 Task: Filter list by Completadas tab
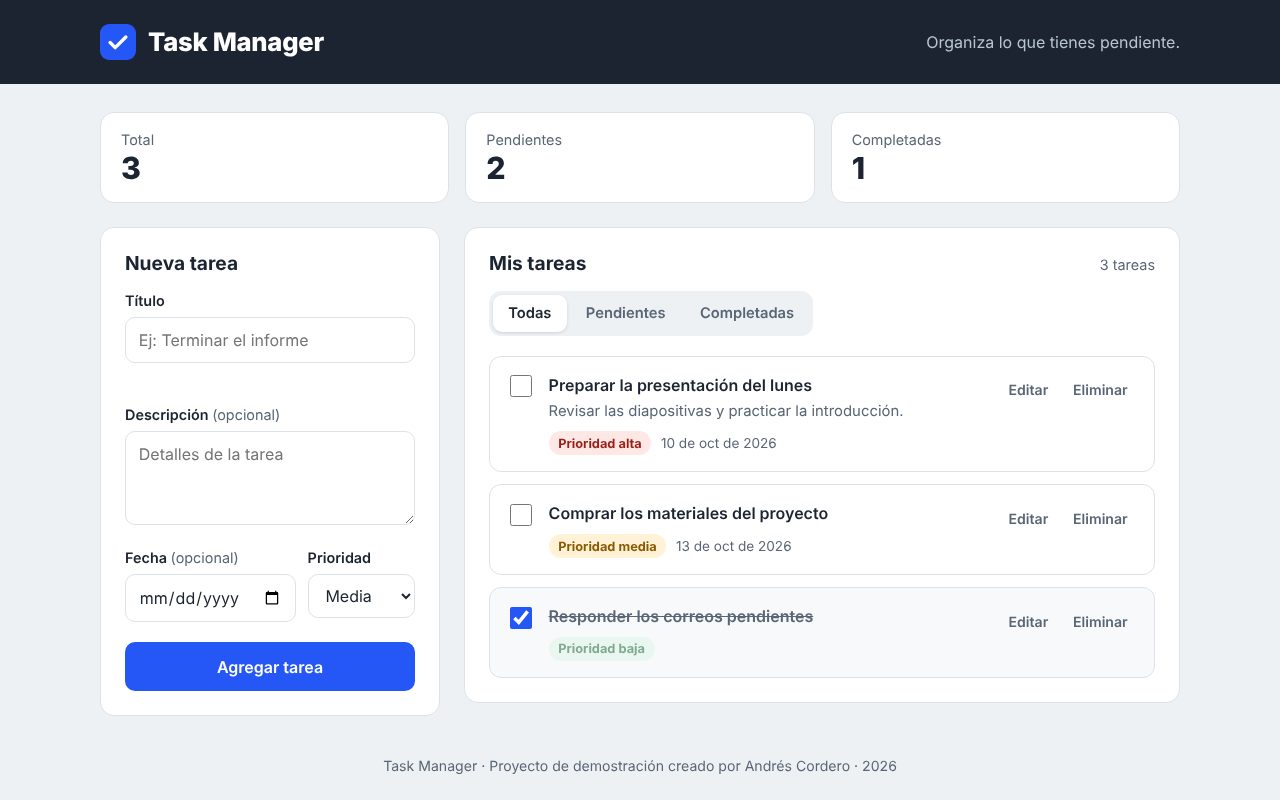coord(747,313)
